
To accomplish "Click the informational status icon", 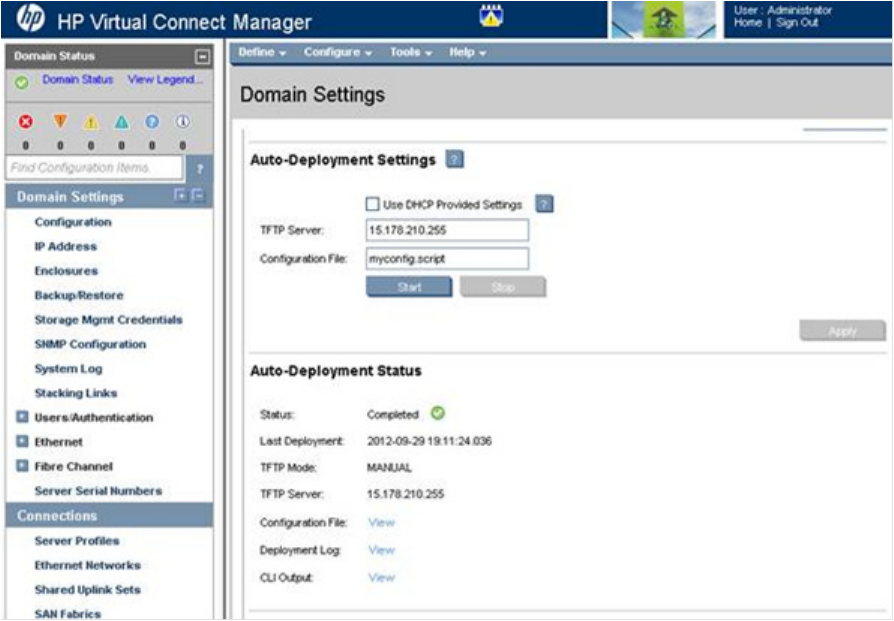I will pyautogui.click(x=182, y=121).
